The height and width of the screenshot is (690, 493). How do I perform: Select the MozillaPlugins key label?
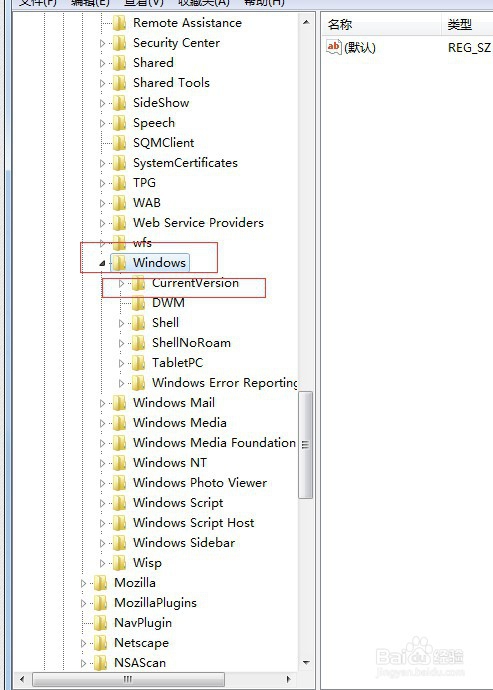(155, 603)
